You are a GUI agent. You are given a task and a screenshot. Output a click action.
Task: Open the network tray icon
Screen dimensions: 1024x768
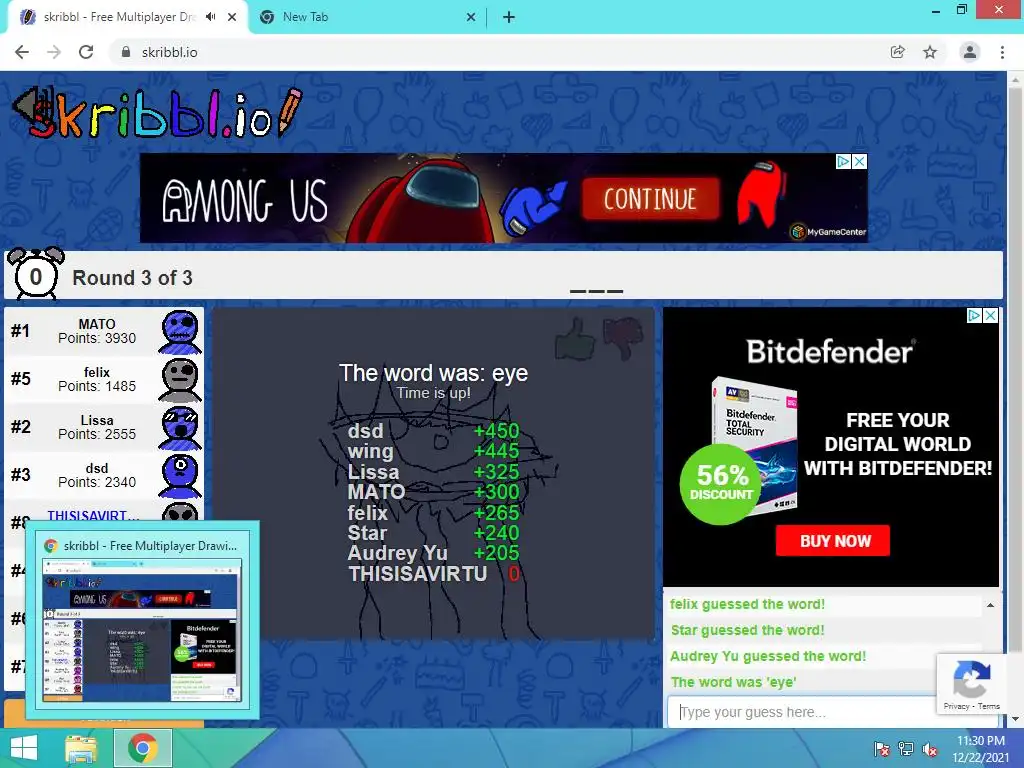tap(906, 749)
